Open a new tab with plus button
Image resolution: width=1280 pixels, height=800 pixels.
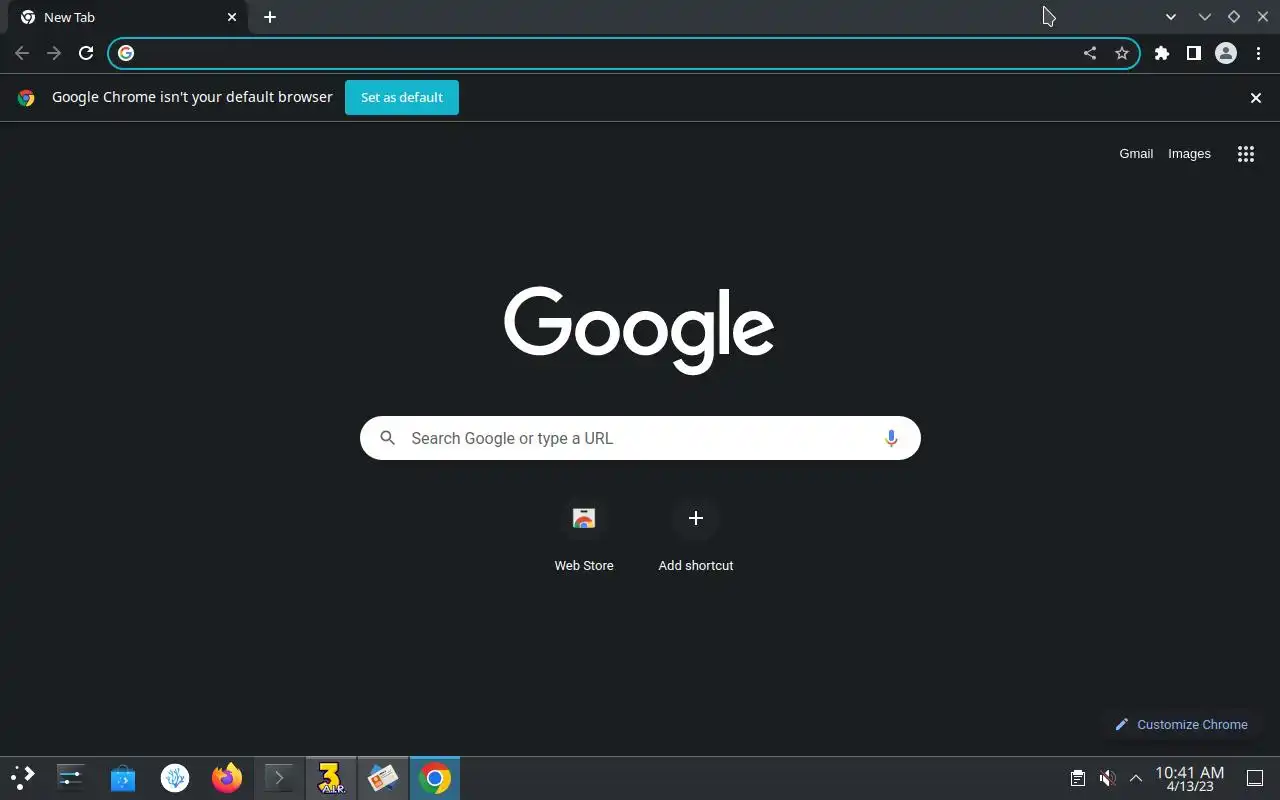pyautogui.click(x=270, y=17)
